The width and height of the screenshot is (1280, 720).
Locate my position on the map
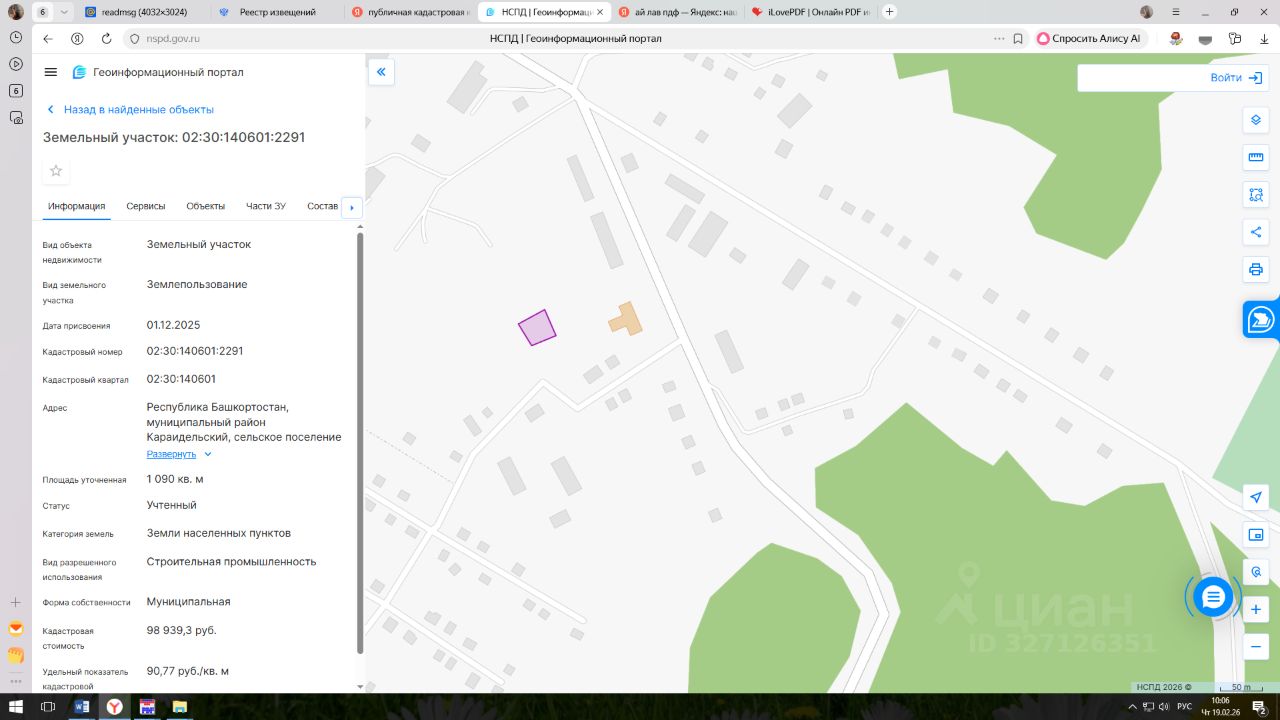[x=1256, y=497]
